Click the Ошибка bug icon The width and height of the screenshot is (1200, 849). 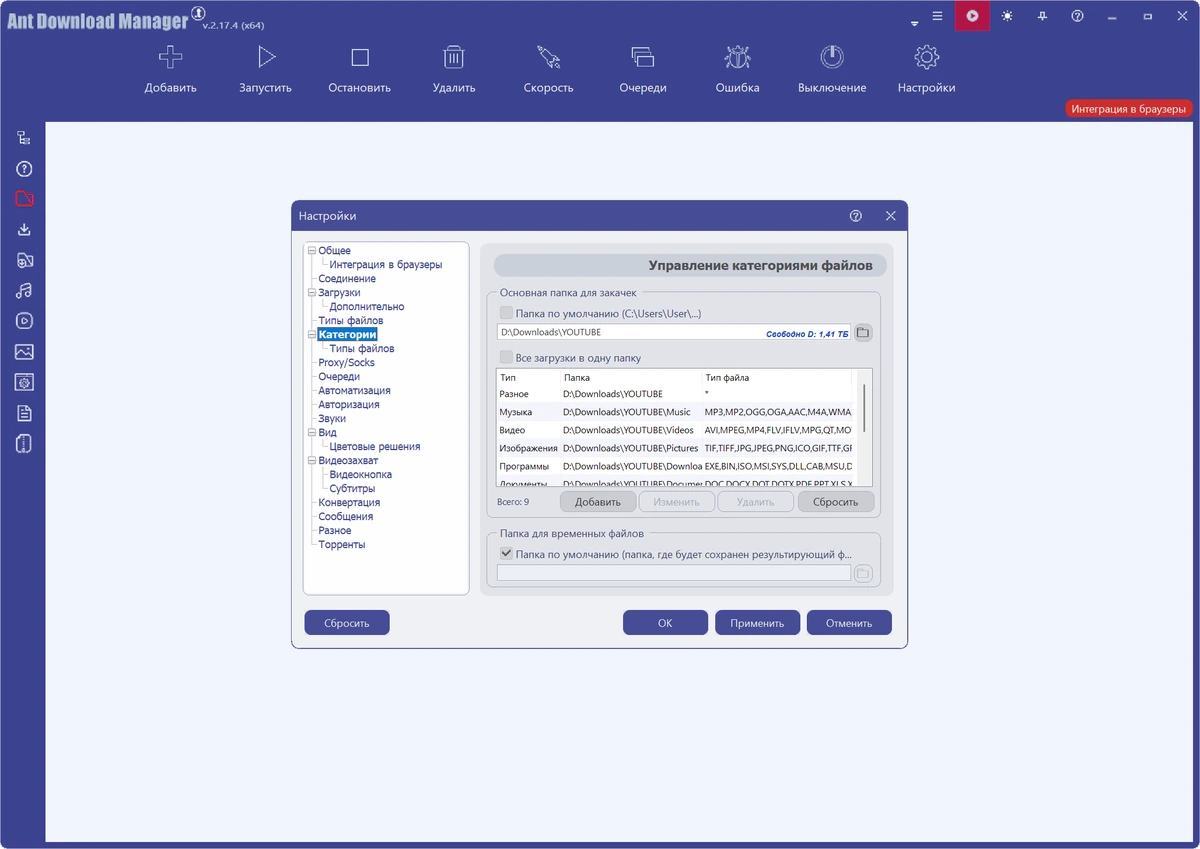737,57
